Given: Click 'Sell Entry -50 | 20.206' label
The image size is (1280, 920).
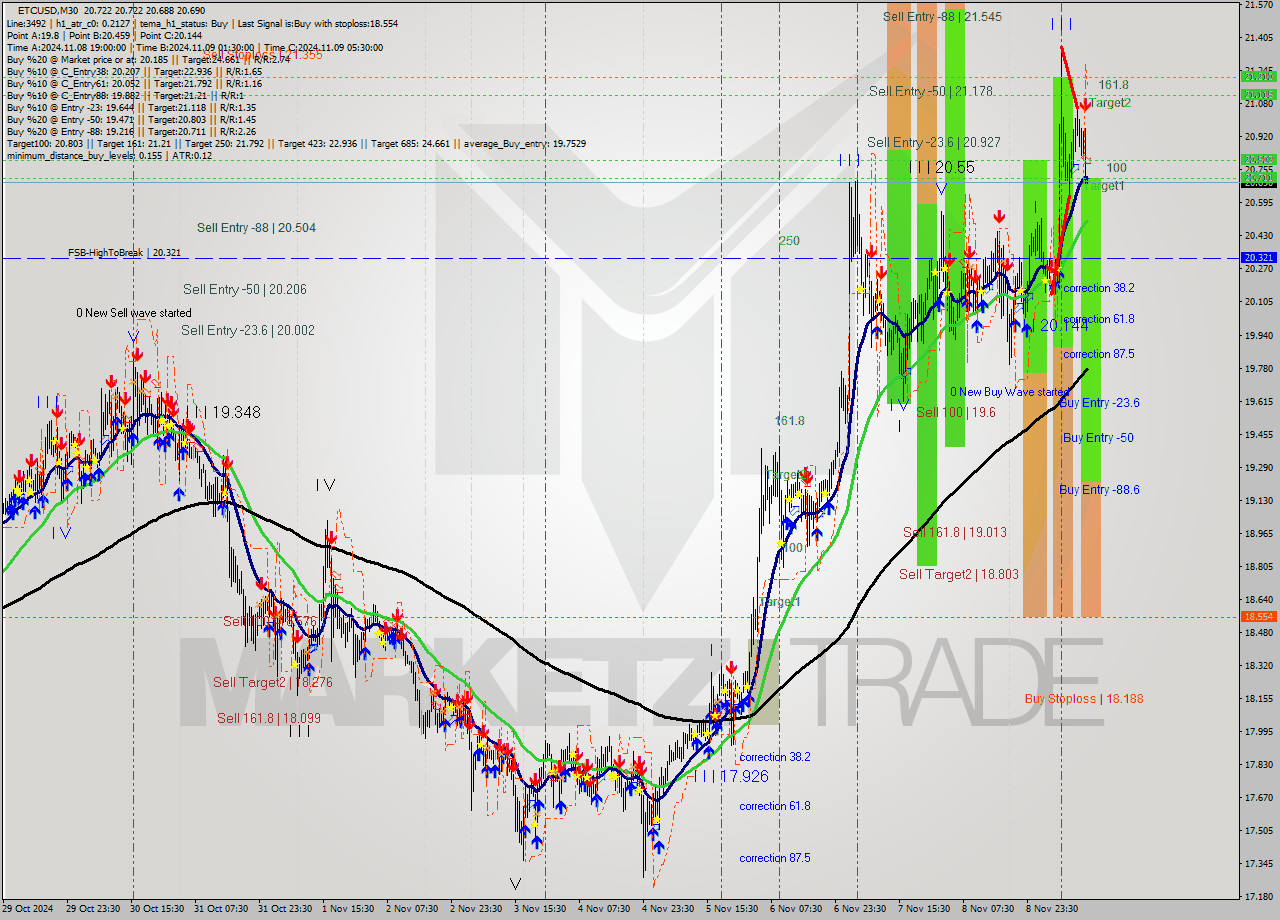Looking at the screenshot, I should point(244,290).
